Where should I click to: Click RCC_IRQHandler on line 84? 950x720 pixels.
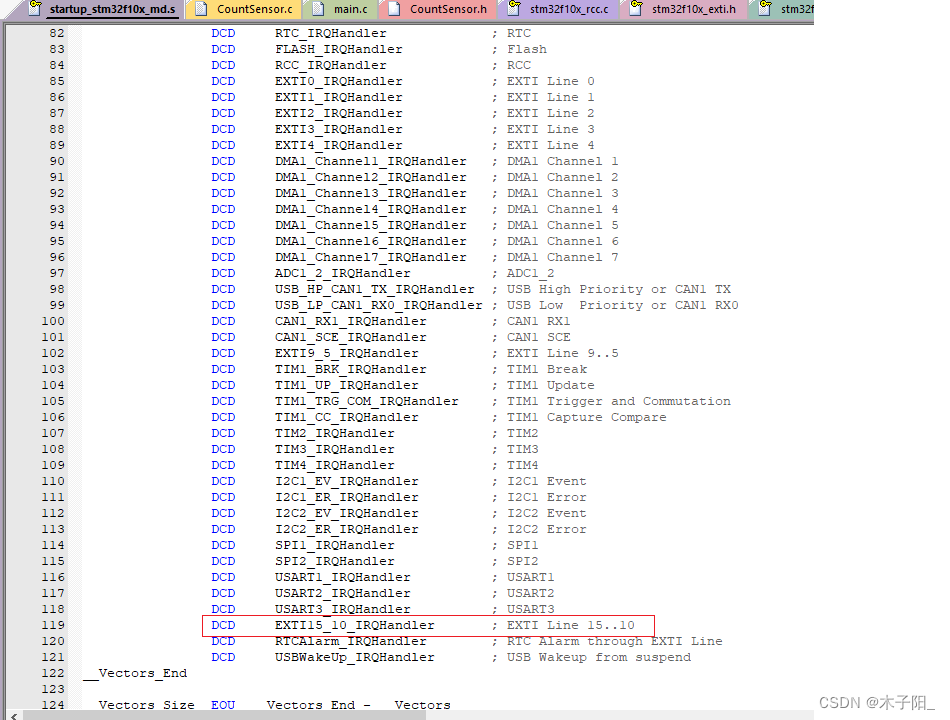[x=330, y=65]
